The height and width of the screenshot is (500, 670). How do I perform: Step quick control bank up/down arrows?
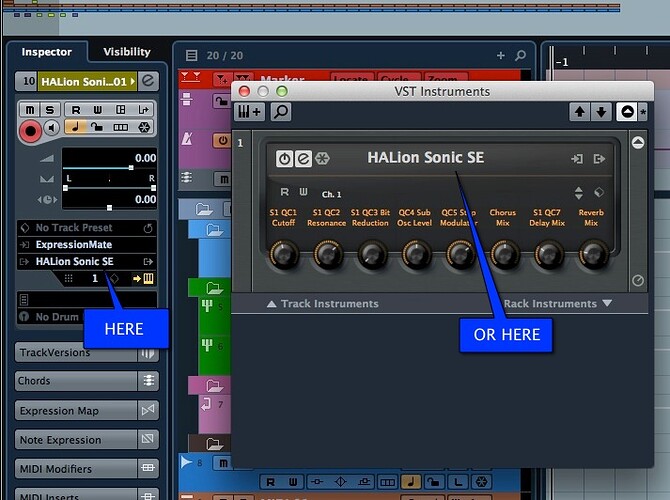(578, 193)
